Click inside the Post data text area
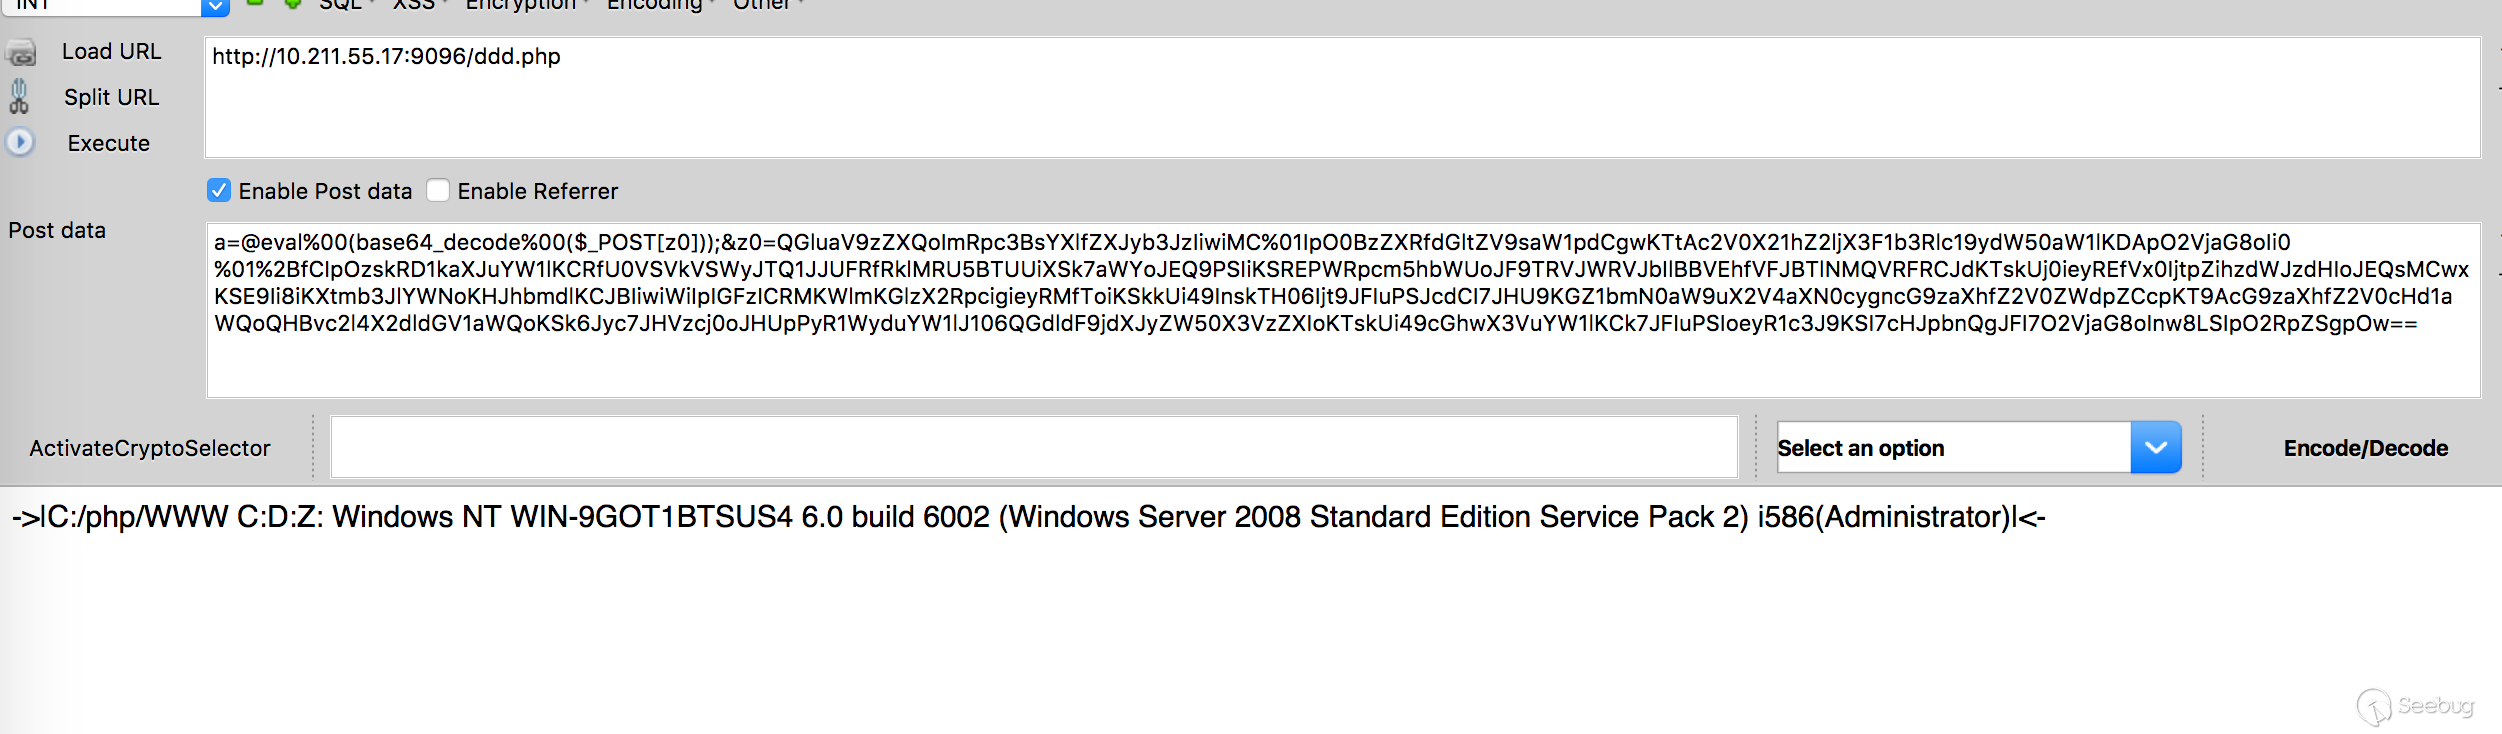The width and height of the screenshot is (2502, 734). tap(1342, 364)
